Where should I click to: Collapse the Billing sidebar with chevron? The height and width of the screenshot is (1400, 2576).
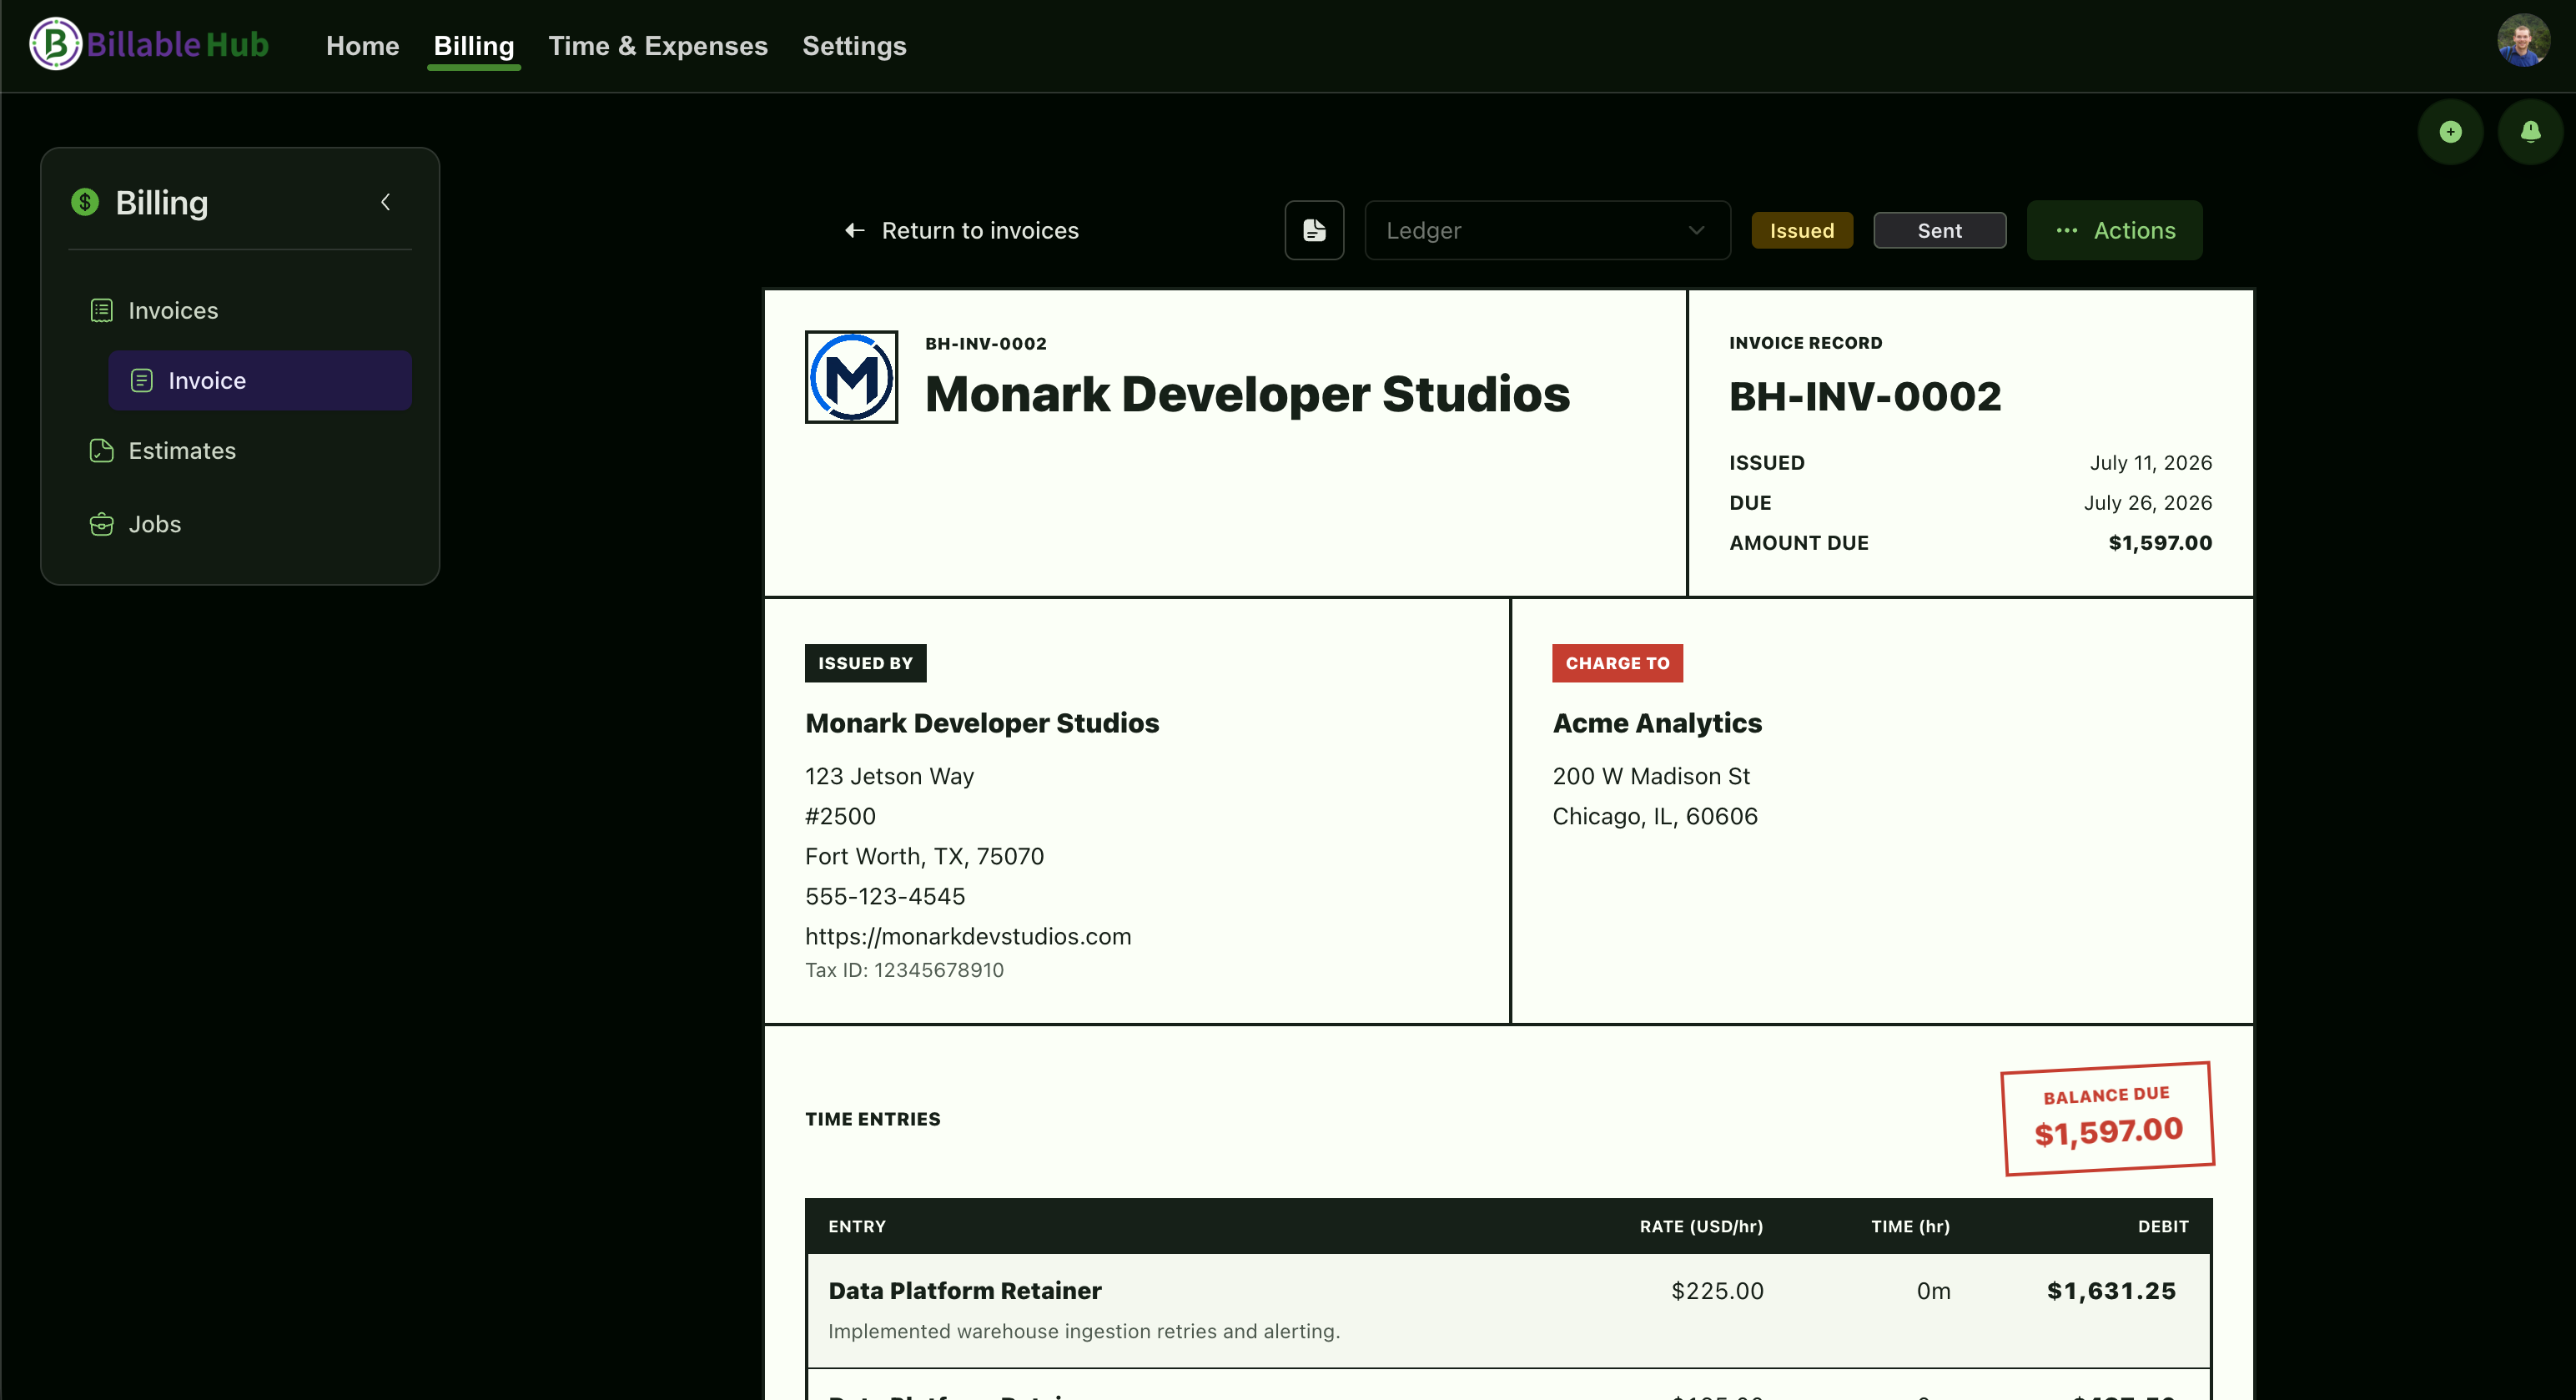[385, 202]
